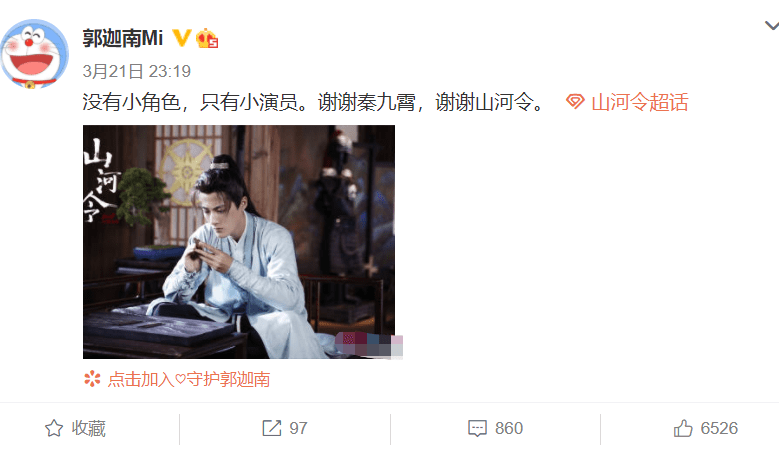Screen dimensions: 779x453
Task: Click the super topic diamond icon
Action: [x=575, y=102]
